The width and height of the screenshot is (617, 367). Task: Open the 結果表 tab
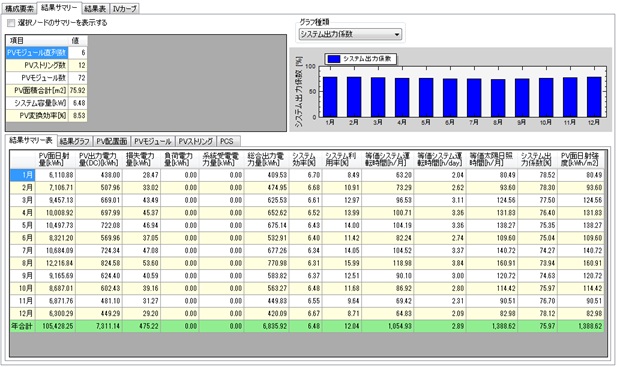pyautogui.click(x=95, y=8)
